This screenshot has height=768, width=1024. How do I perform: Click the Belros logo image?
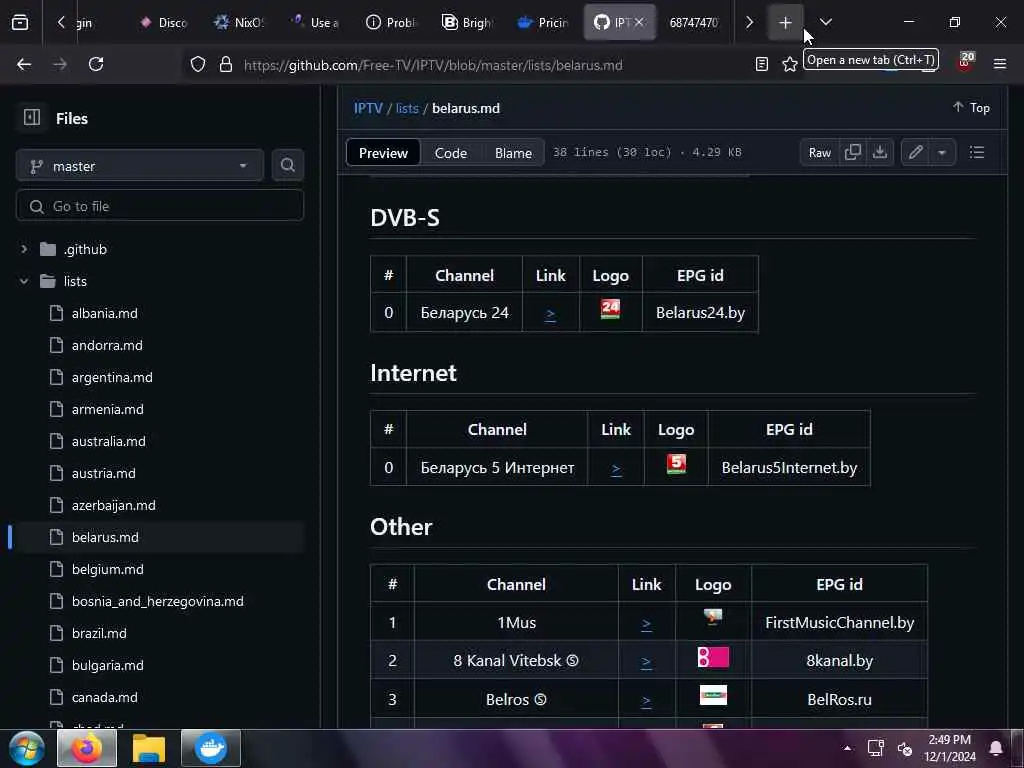(712, 695)
